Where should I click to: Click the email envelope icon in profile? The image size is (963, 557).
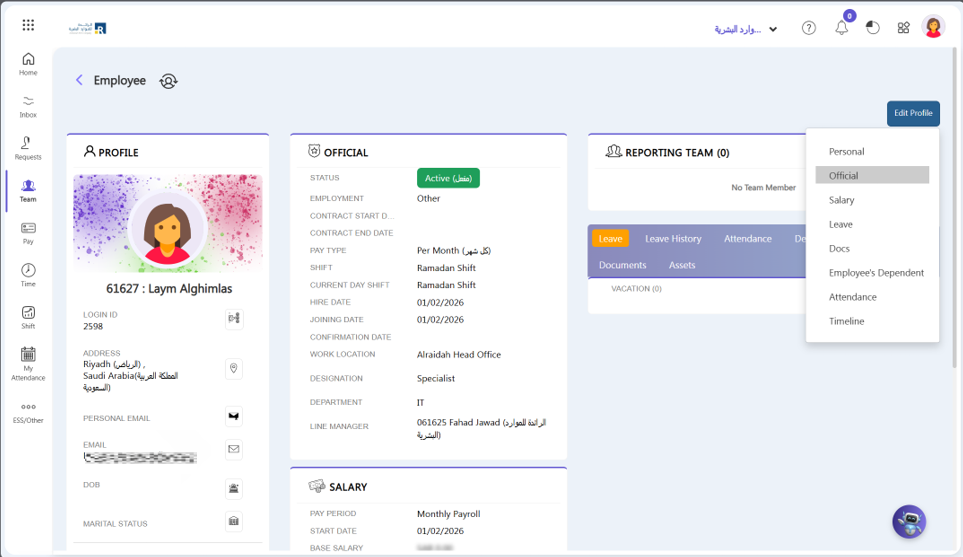[234, 450]
